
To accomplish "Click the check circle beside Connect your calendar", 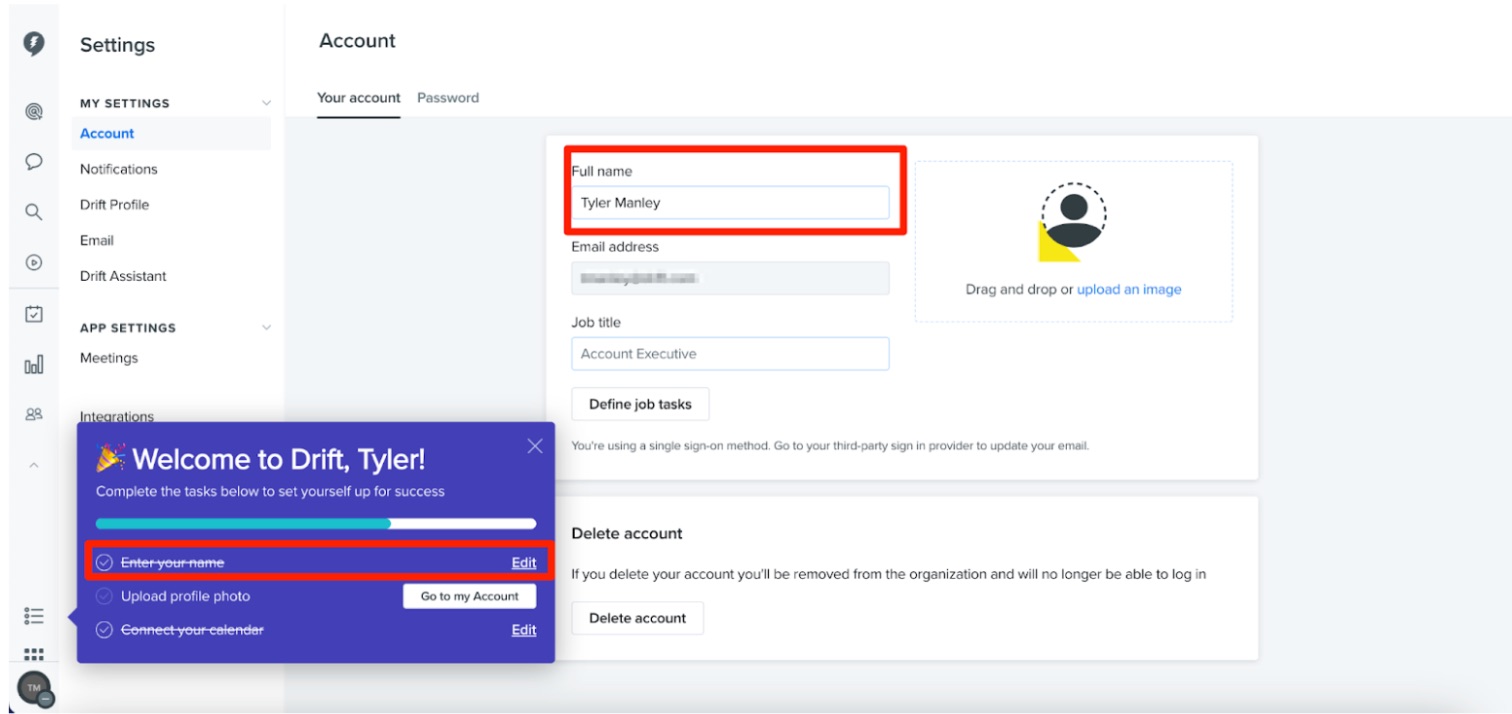I will pos(104,630).
